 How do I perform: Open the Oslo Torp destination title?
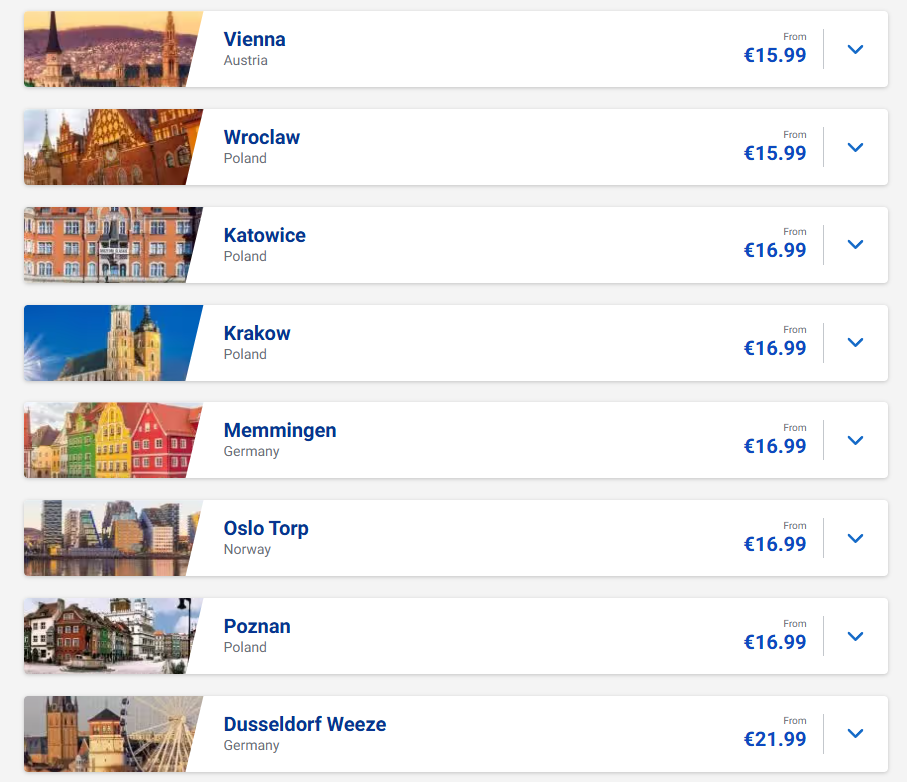pos(266,529)
